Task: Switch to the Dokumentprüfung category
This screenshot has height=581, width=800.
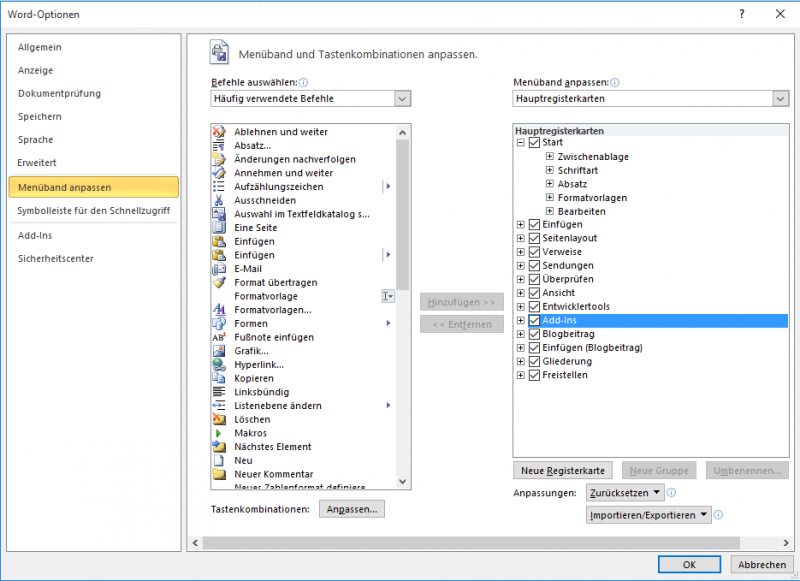Action: pos(59,94)
